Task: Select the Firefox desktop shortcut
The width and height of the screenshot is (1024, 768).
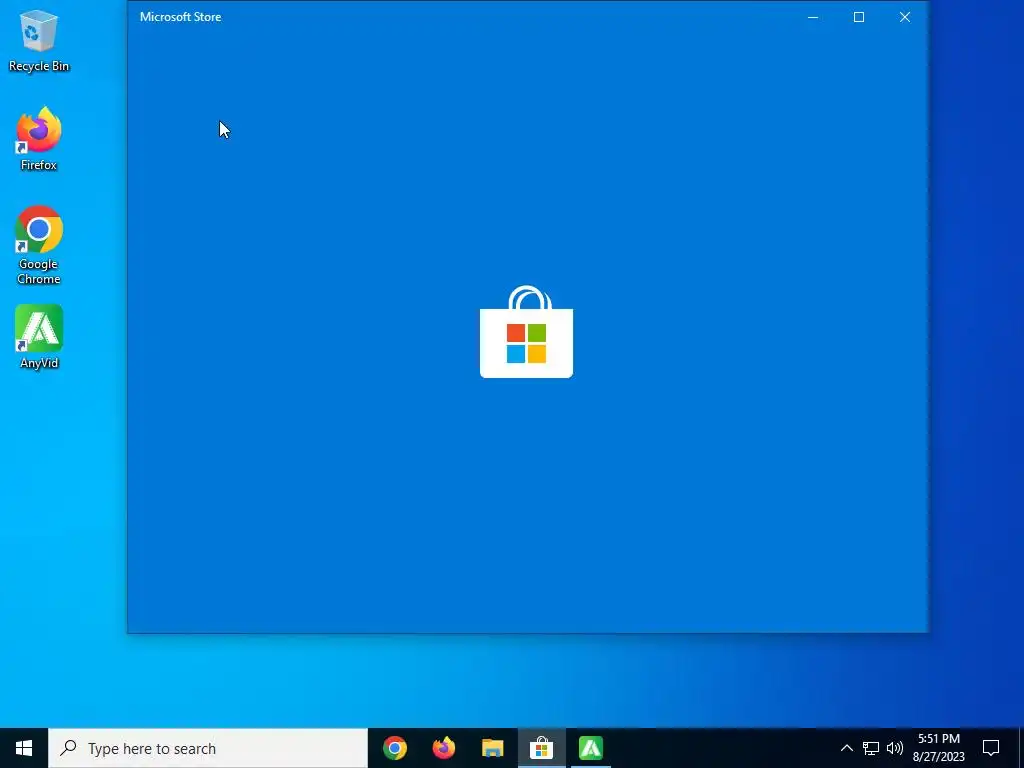Action: (39, 139)
